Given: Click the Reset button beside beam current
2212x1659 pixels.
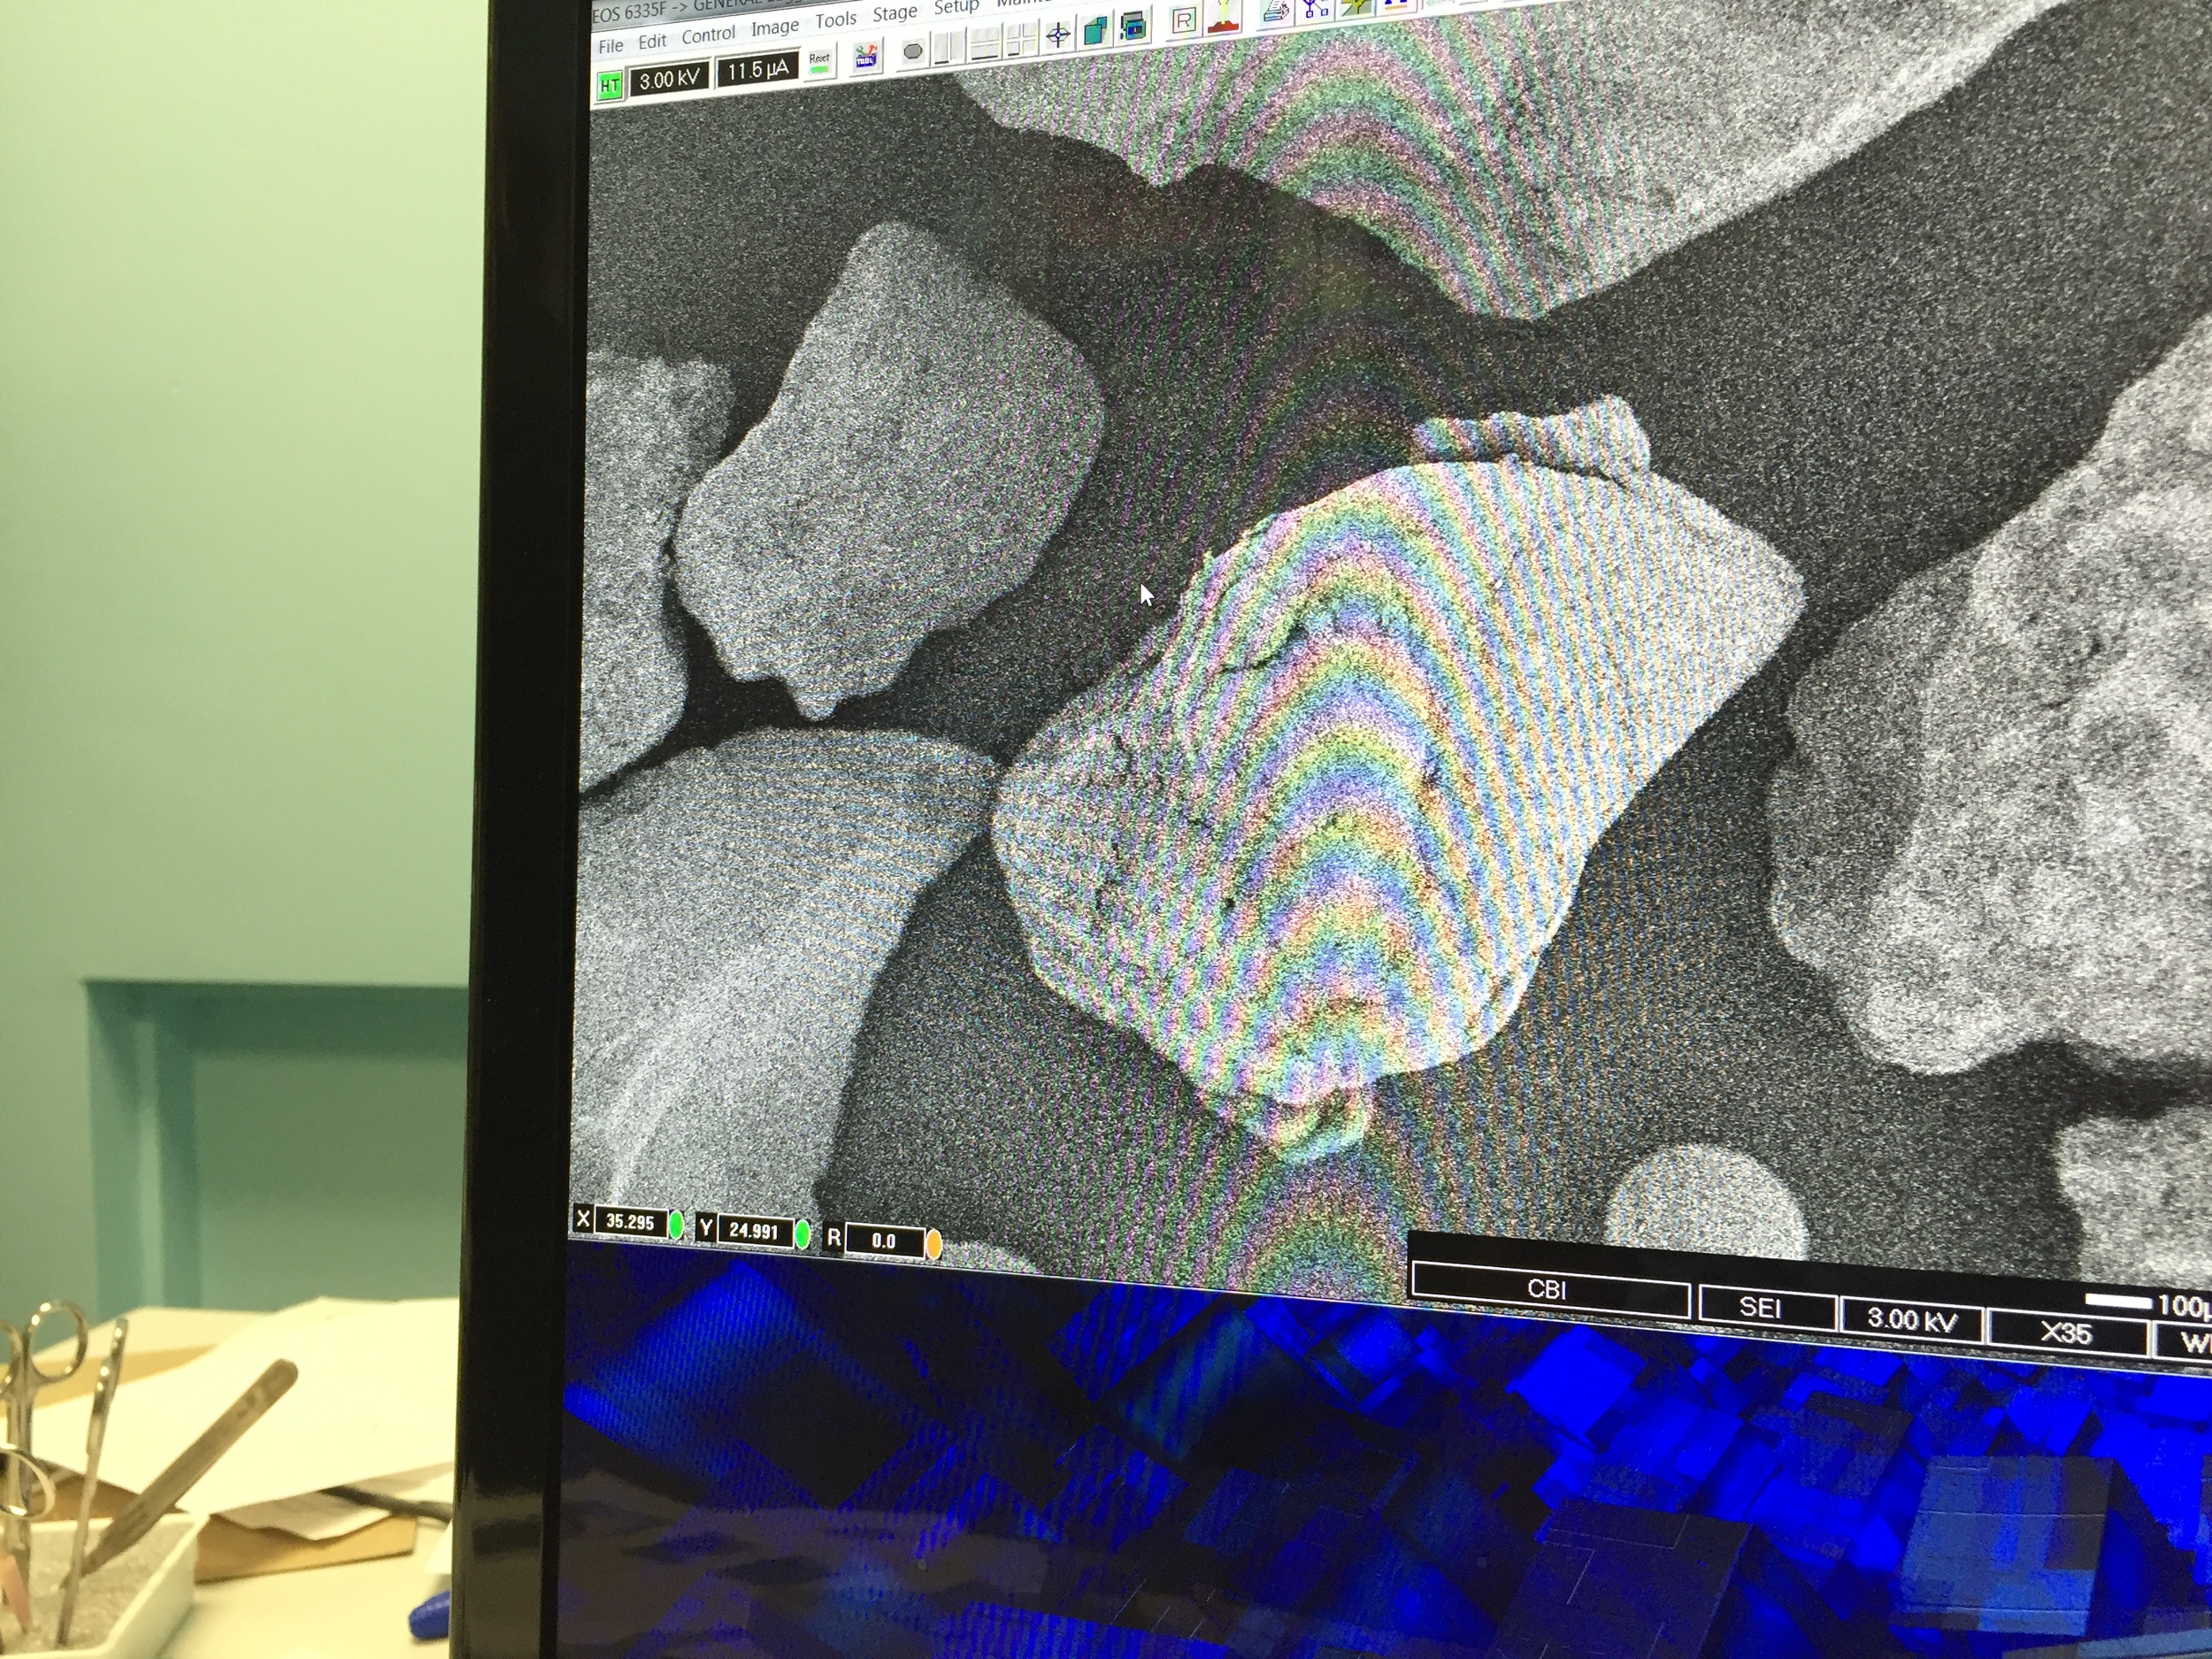Looking at the screenshot, I should coord(820,62).
